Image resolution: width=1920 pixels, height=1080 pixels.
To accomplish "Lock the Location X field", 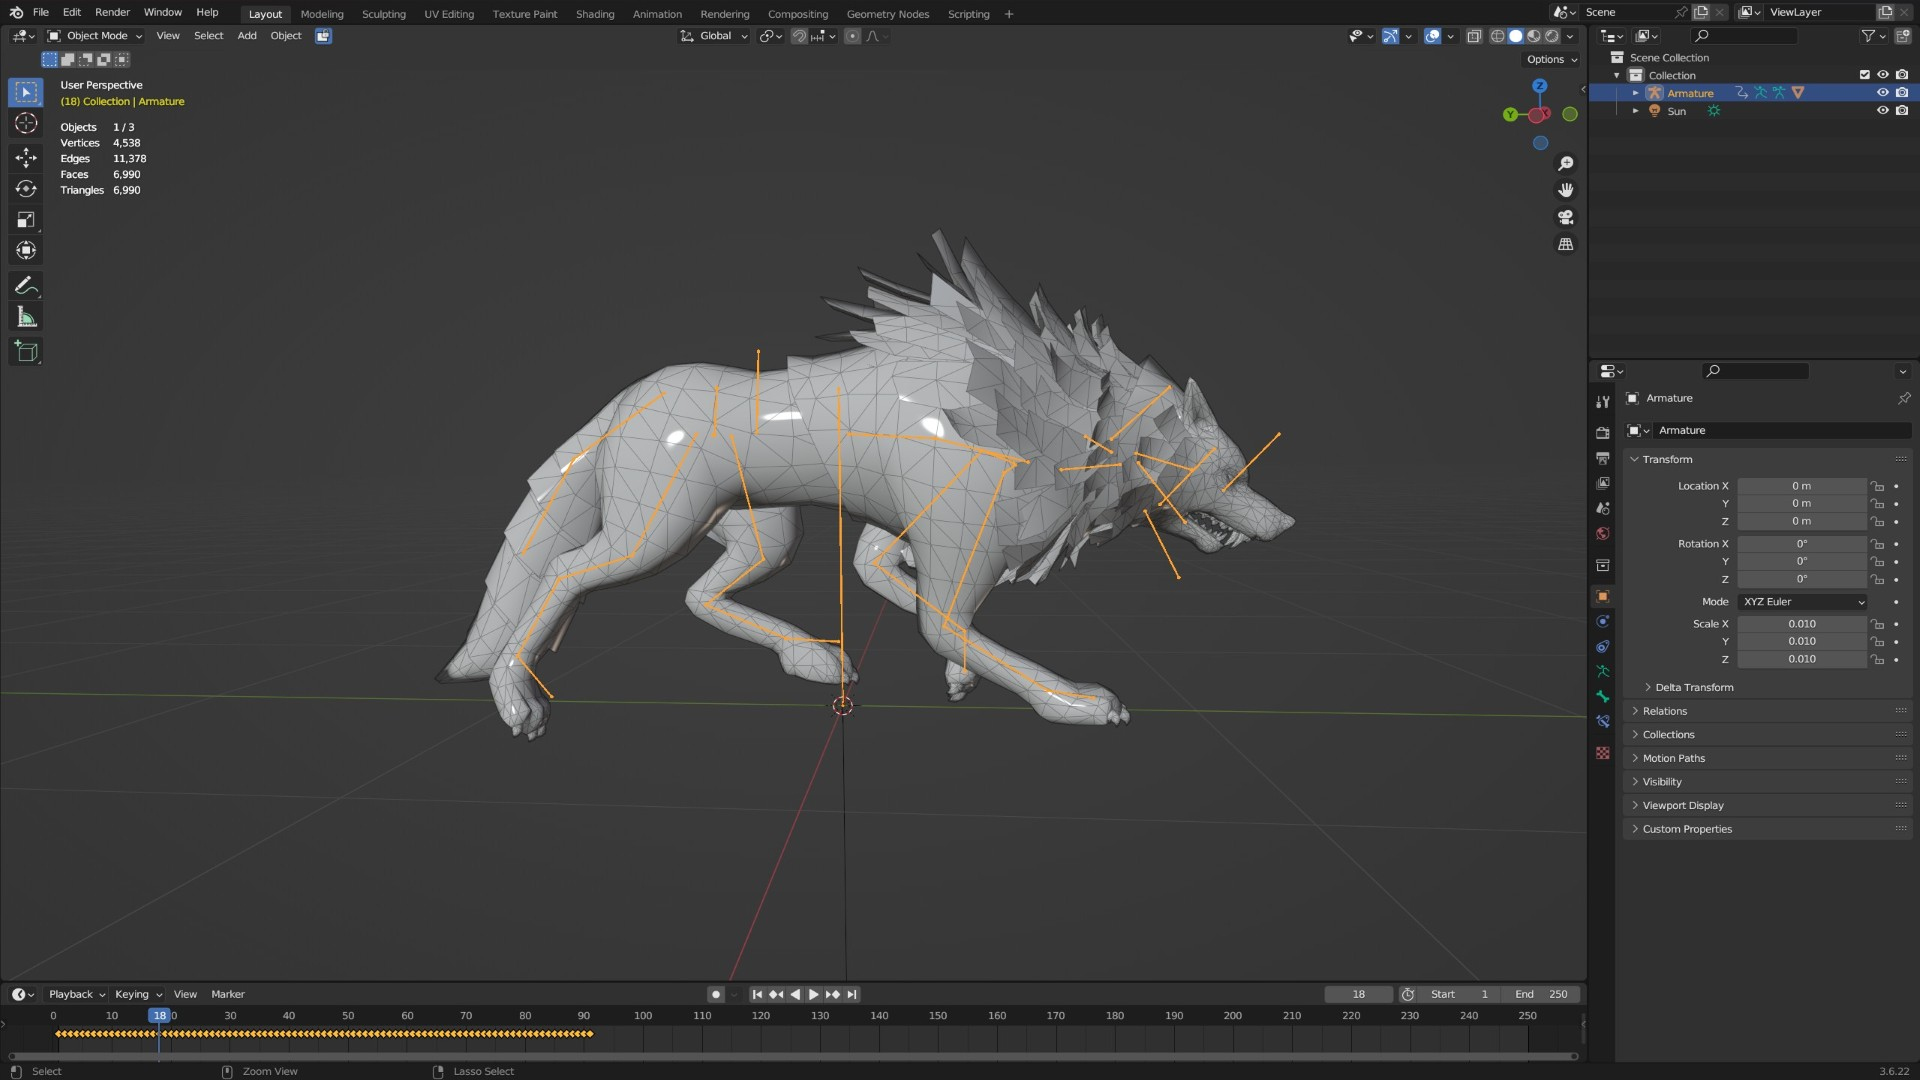I will [x=1878, y=486].
